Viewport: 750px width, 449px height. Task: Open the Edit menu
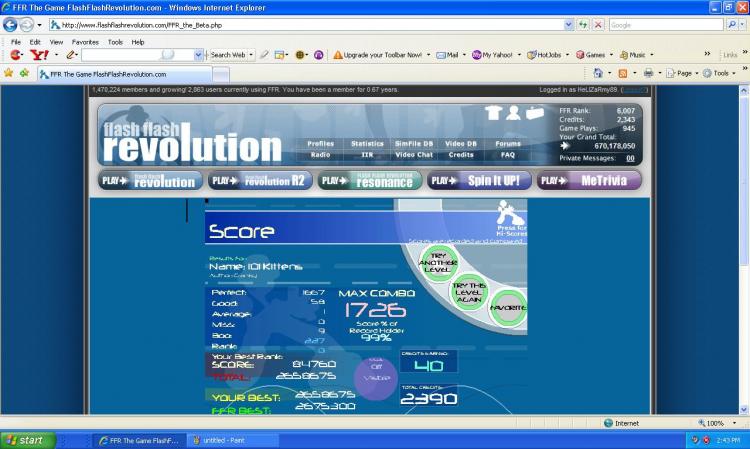point(35,42)
